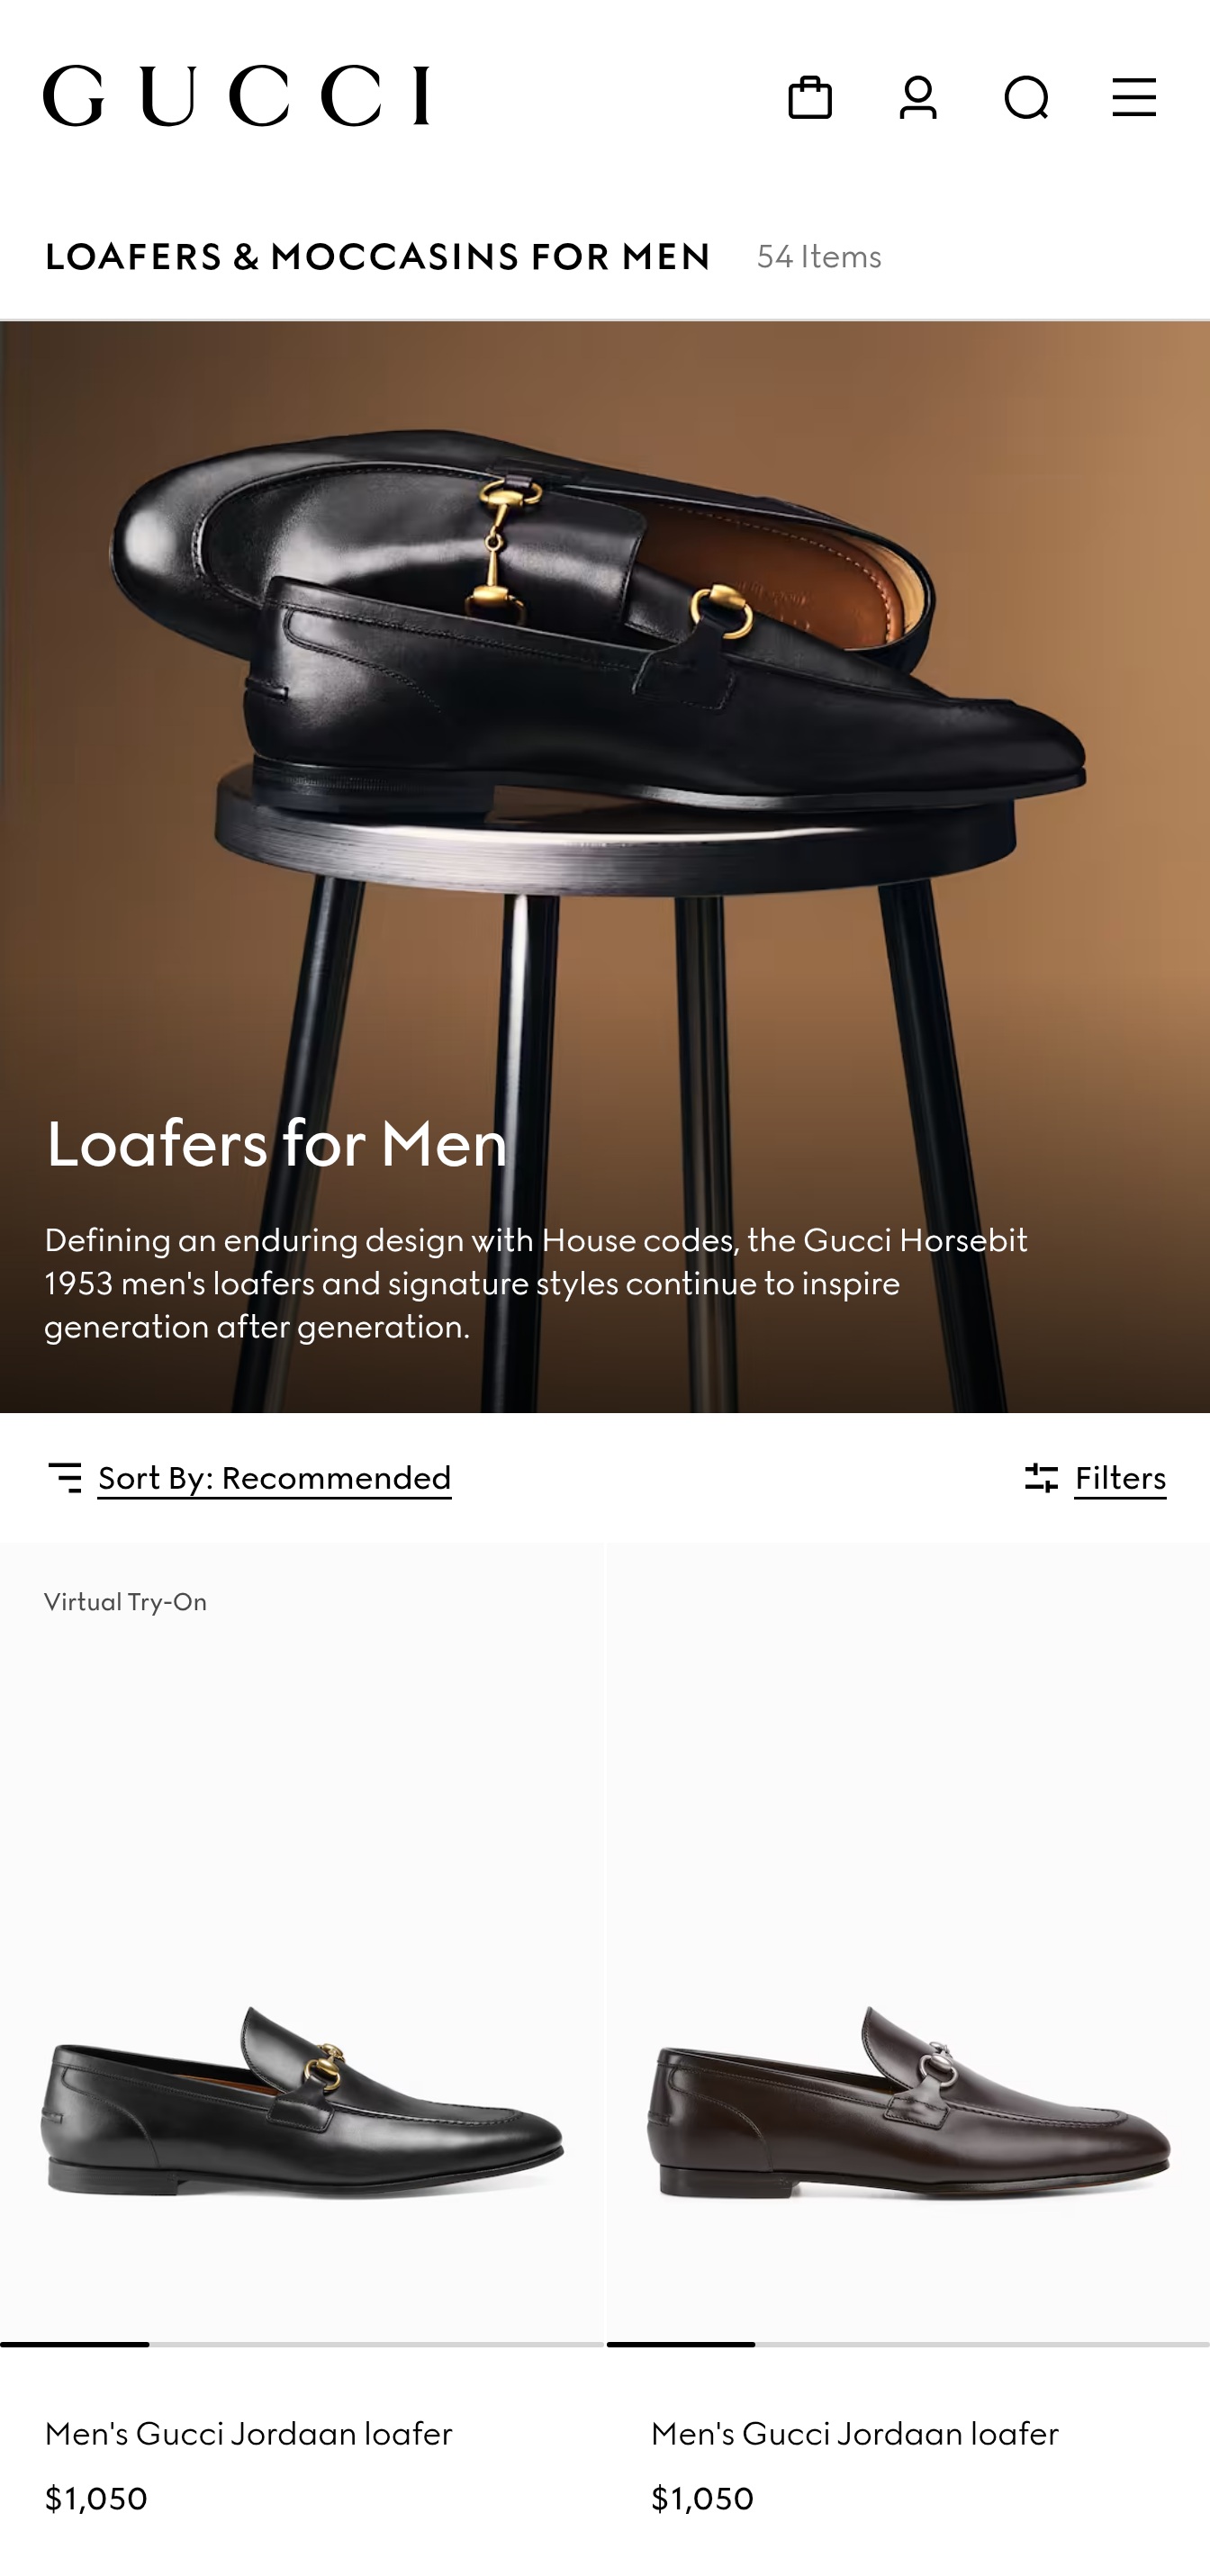Open the hamburger menu icon
Screen dimensions: 1210x2576
(1134, 98)
